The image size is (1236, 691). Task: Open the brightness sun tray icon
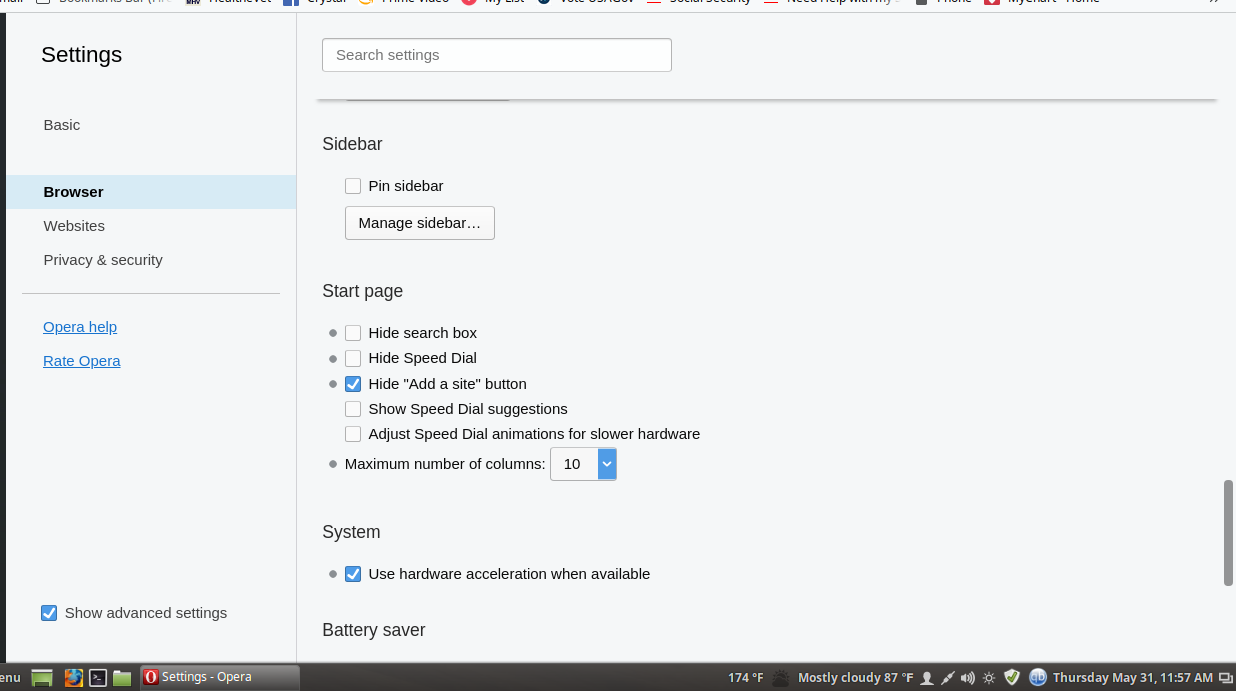click(x=989, y=678)
